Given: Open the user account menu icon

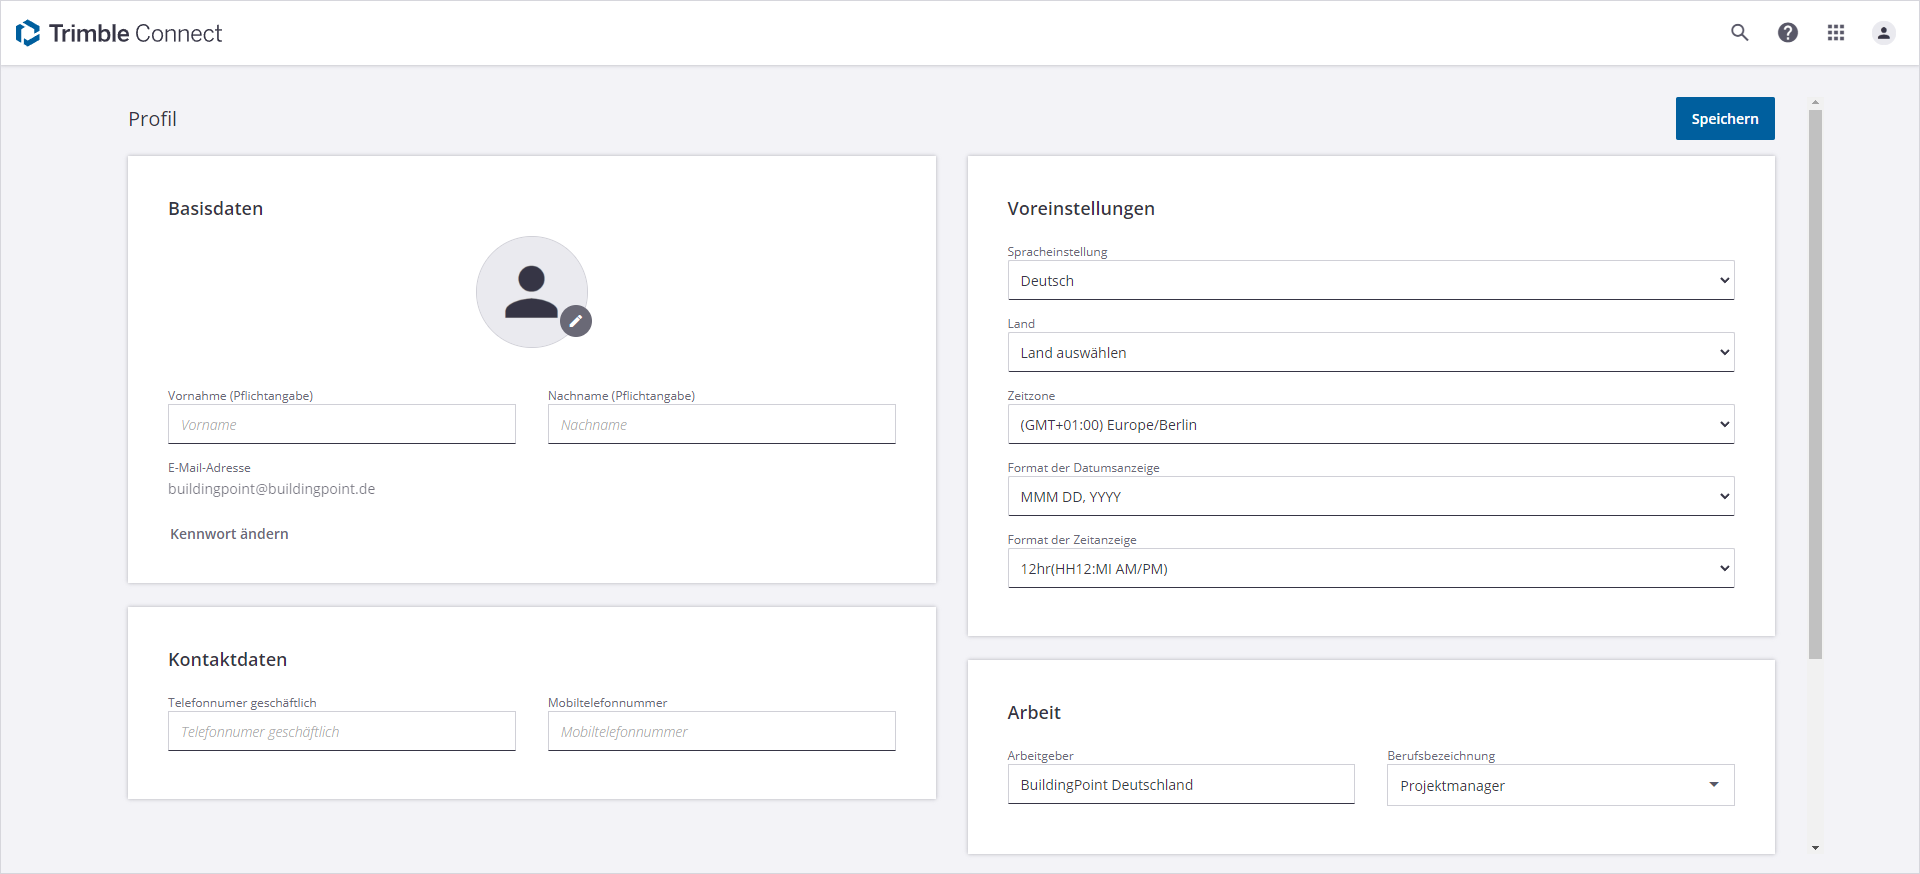Looking at the screenshot, I should (1884, 33).
